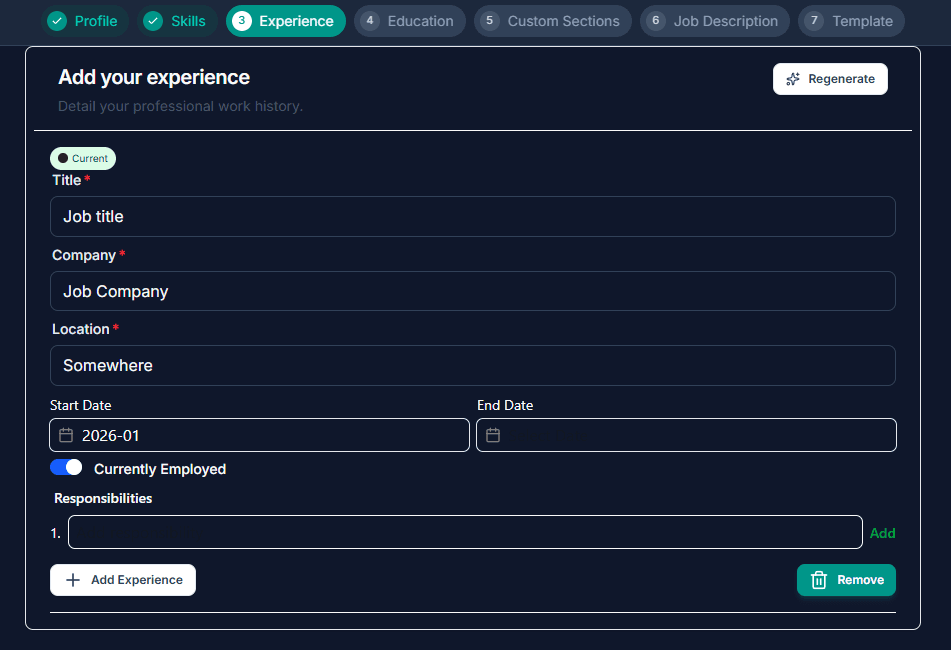
Task: Toggle the Currently Employed switch
Action: point(66,467)
